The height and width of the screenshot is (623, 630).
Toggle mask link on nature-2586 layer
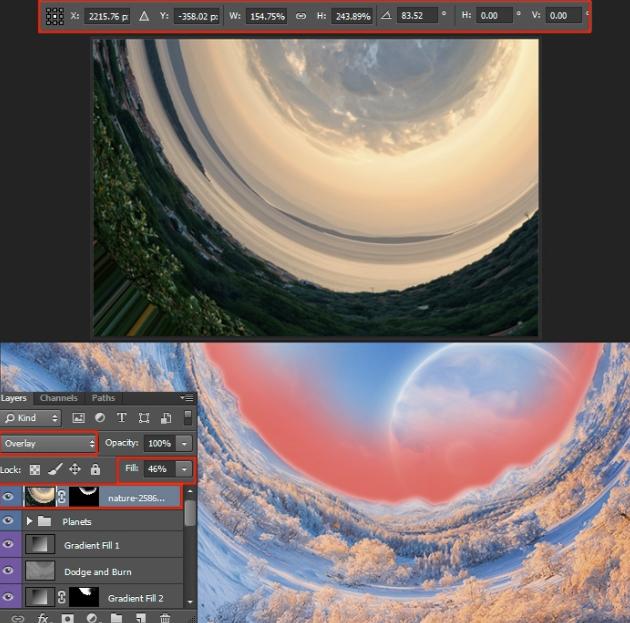pos(62,497)
